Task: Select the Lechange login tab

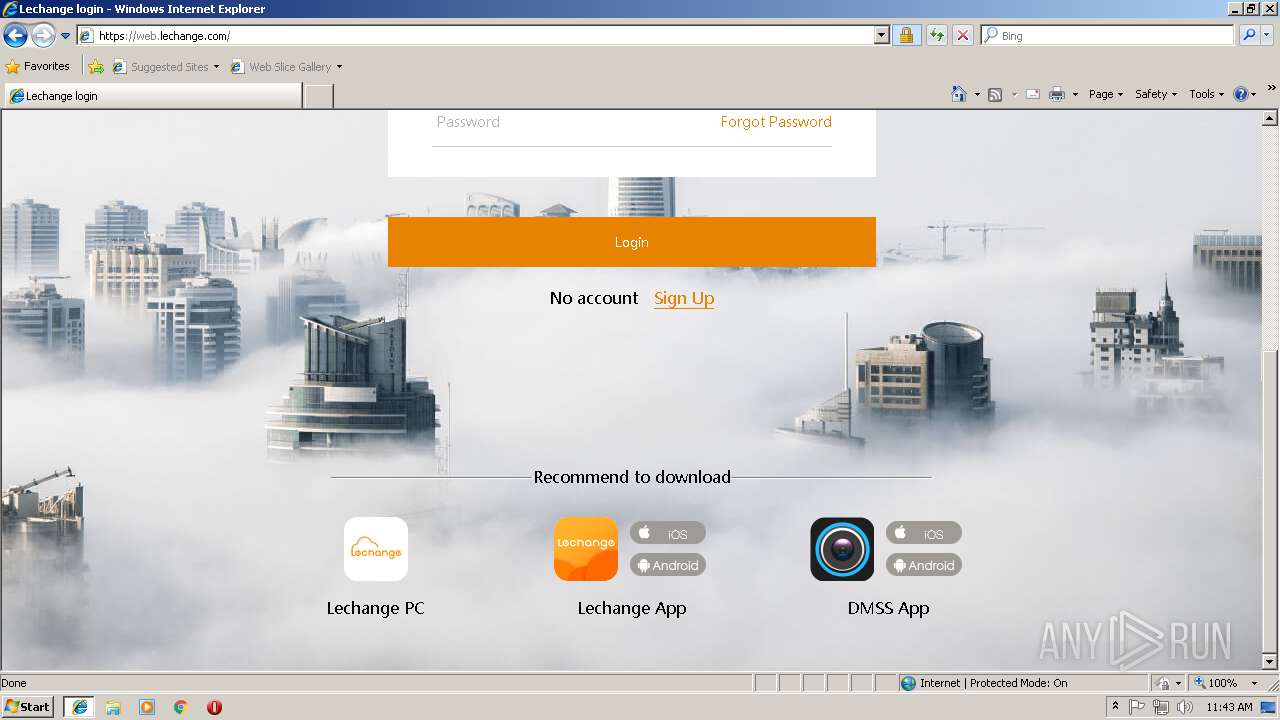Action: [152, 96]
